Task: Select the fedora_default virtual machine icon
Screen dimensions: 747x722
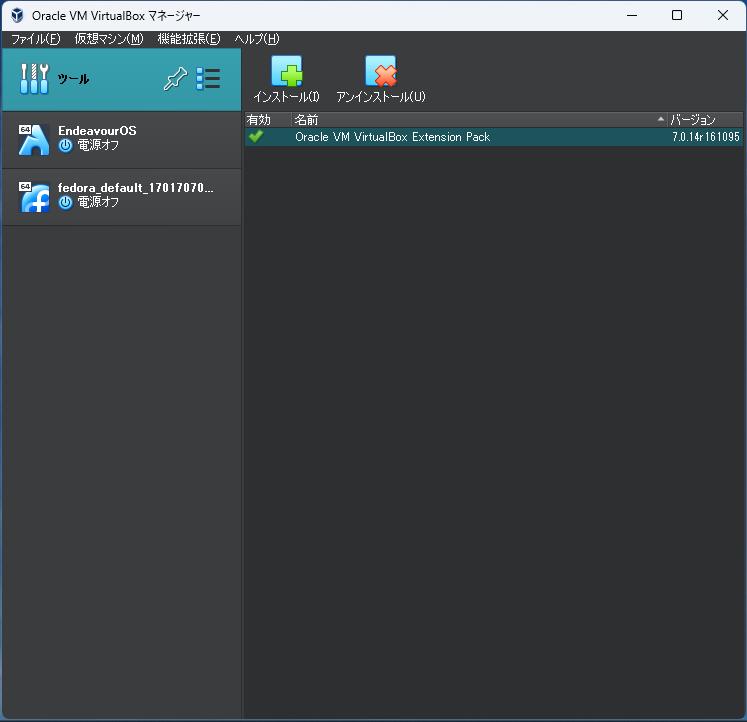Action: [x=34, y=197]
